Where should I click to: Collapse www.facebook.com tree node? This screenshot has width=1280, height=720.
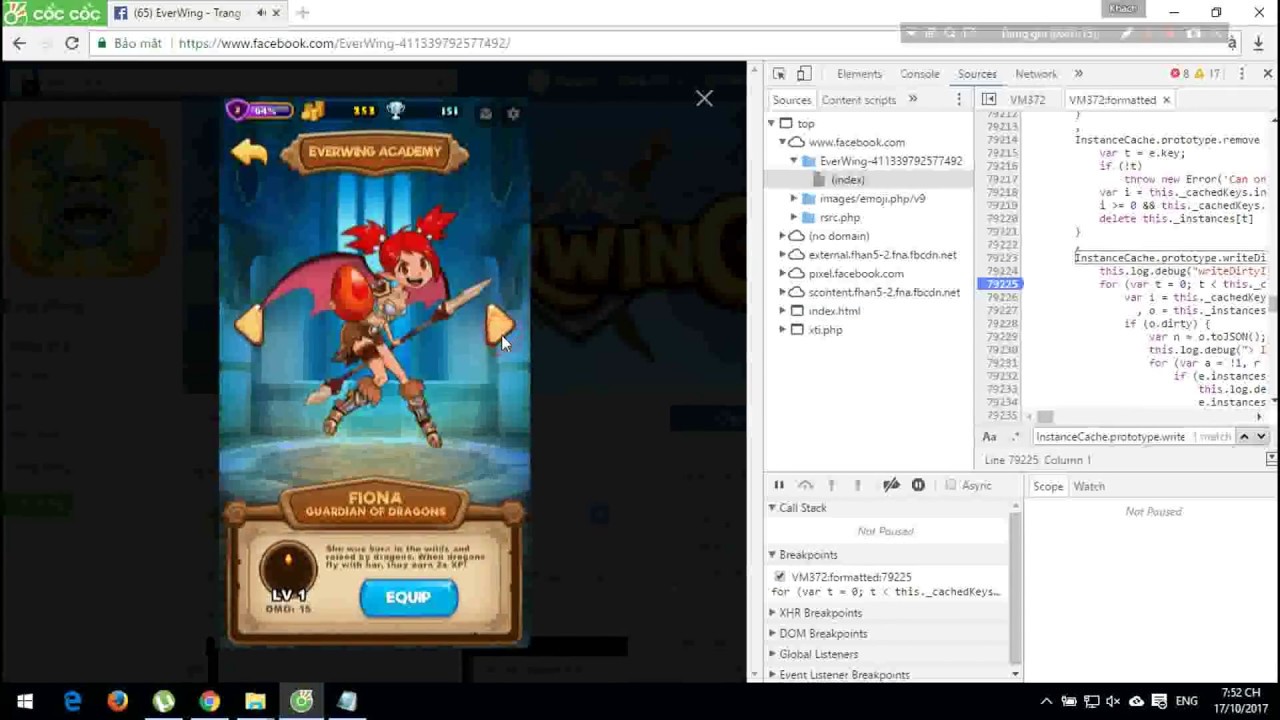pyautogui.click(x=783, y=142)
